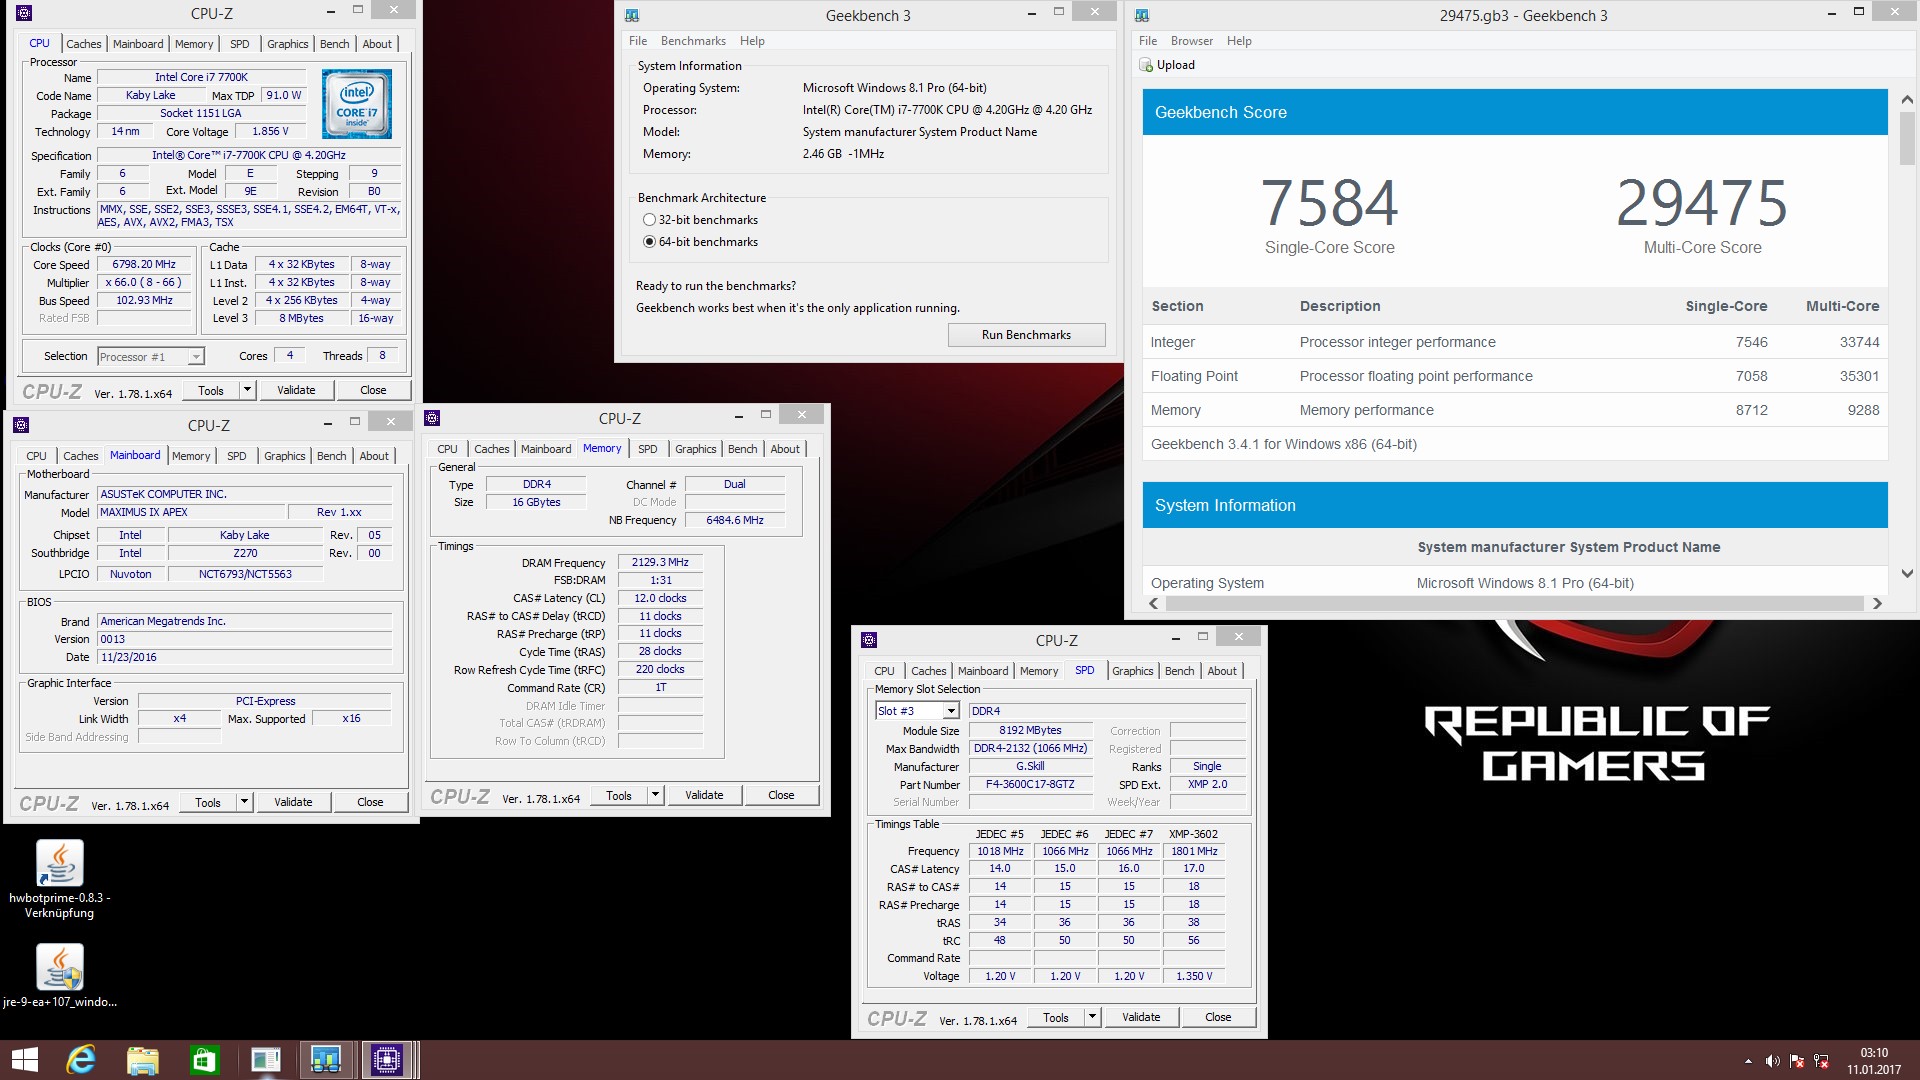Open the Tools dropdown arrow in SPD window
1920x1080 pixels.
point(1093,1017)
